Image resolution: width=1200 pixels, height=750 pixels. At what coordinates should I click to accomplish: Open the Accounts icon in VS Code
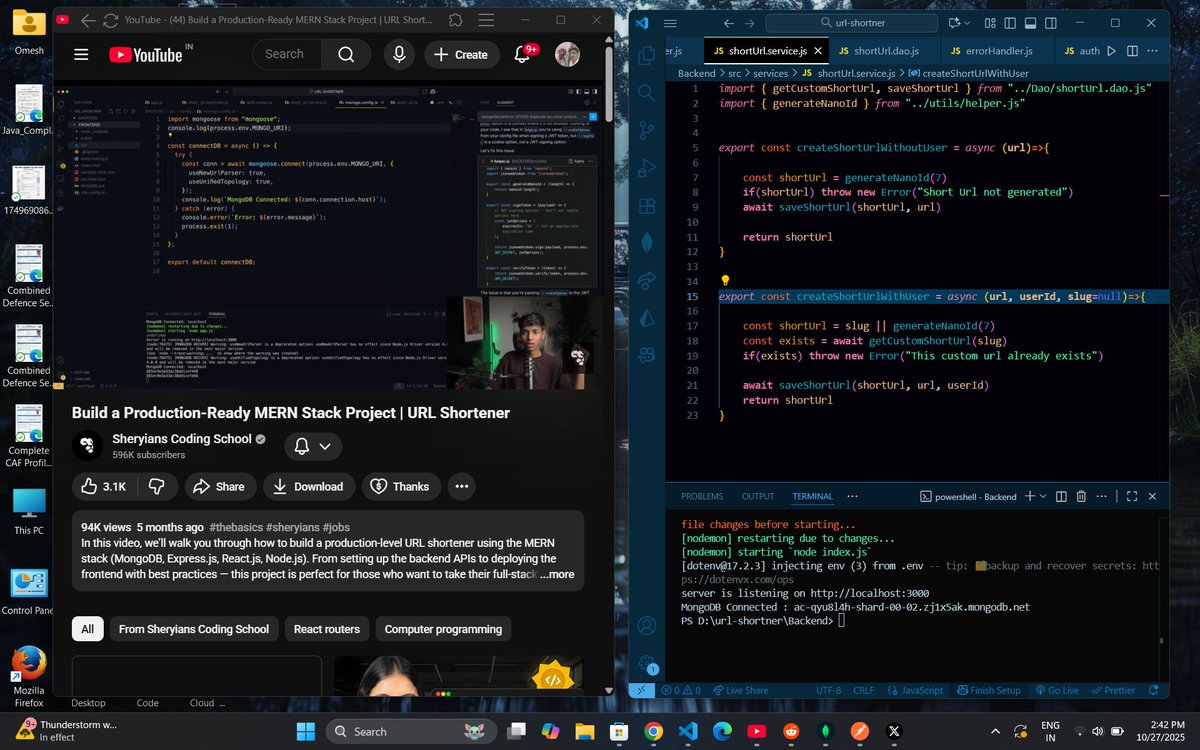click(x=647, y=625)
